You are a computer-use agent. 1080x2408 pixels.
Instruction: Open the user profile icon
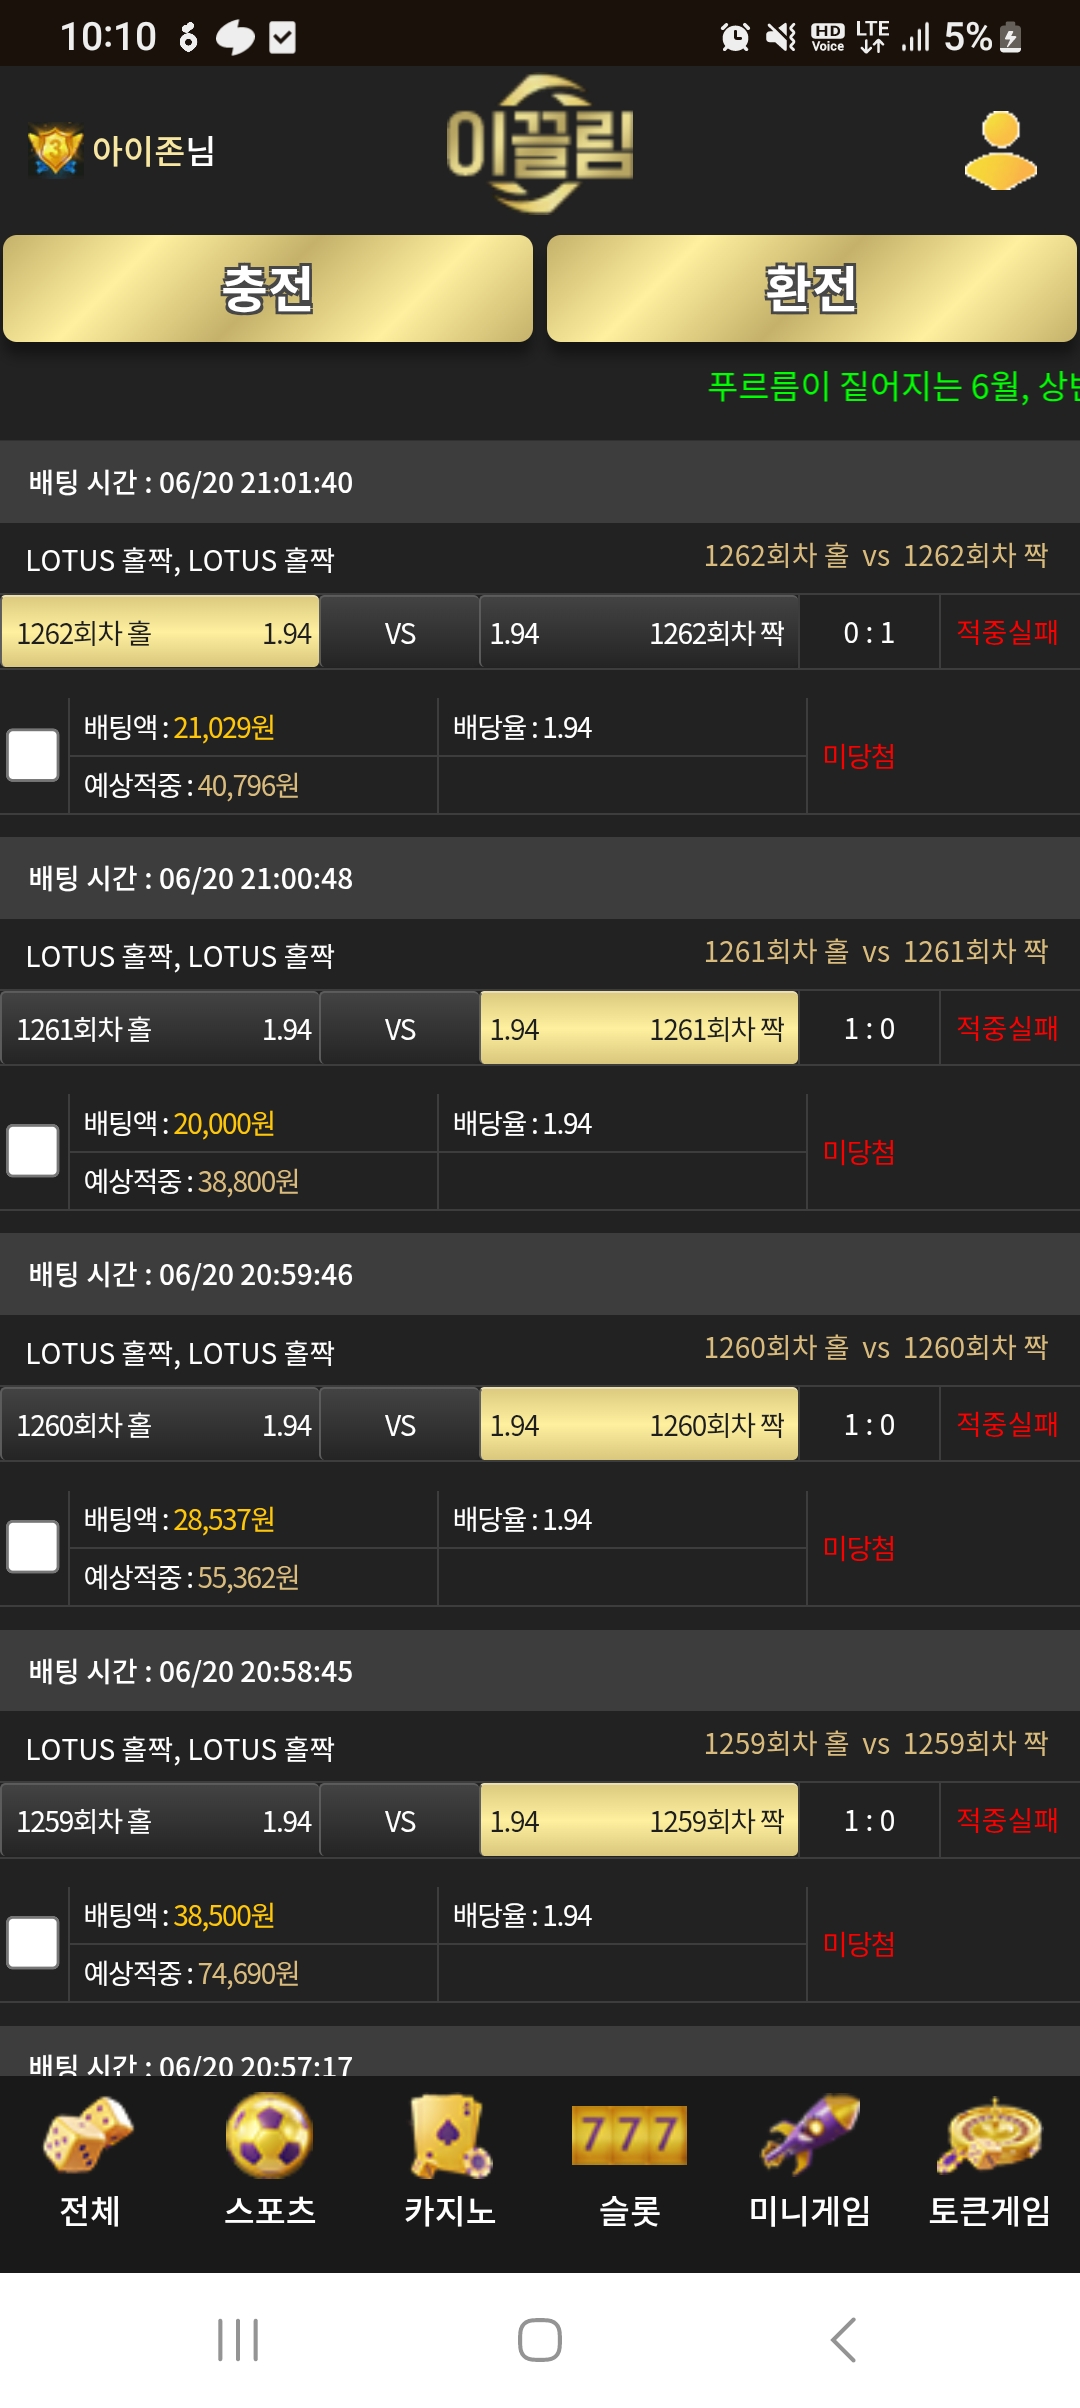tap(1000, 151)
